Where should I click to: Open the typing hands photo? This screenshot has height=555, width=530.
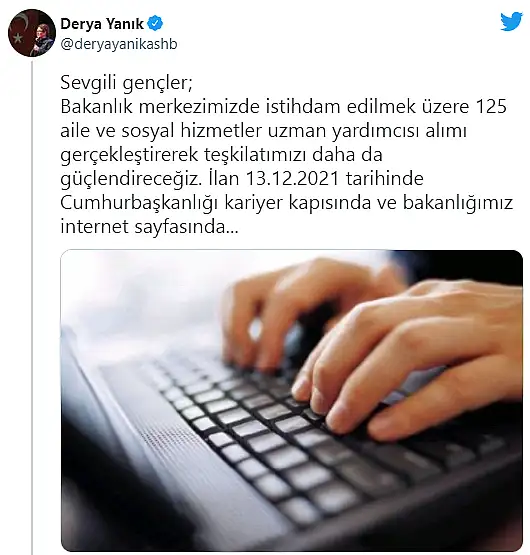click(292, 400)
